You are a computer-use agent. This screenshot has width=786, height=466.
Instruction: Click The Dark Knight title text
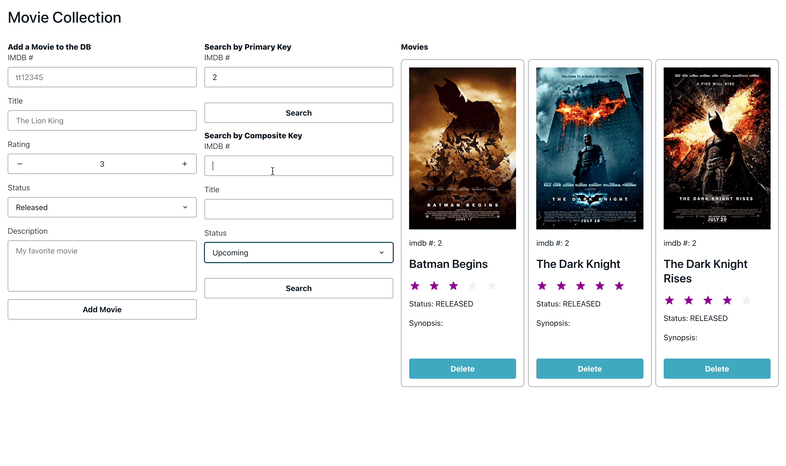pos(578,264)
